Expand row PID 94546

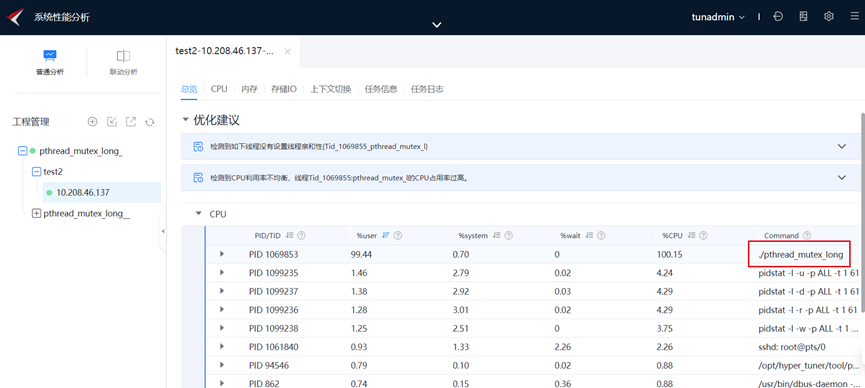[222, 365]
